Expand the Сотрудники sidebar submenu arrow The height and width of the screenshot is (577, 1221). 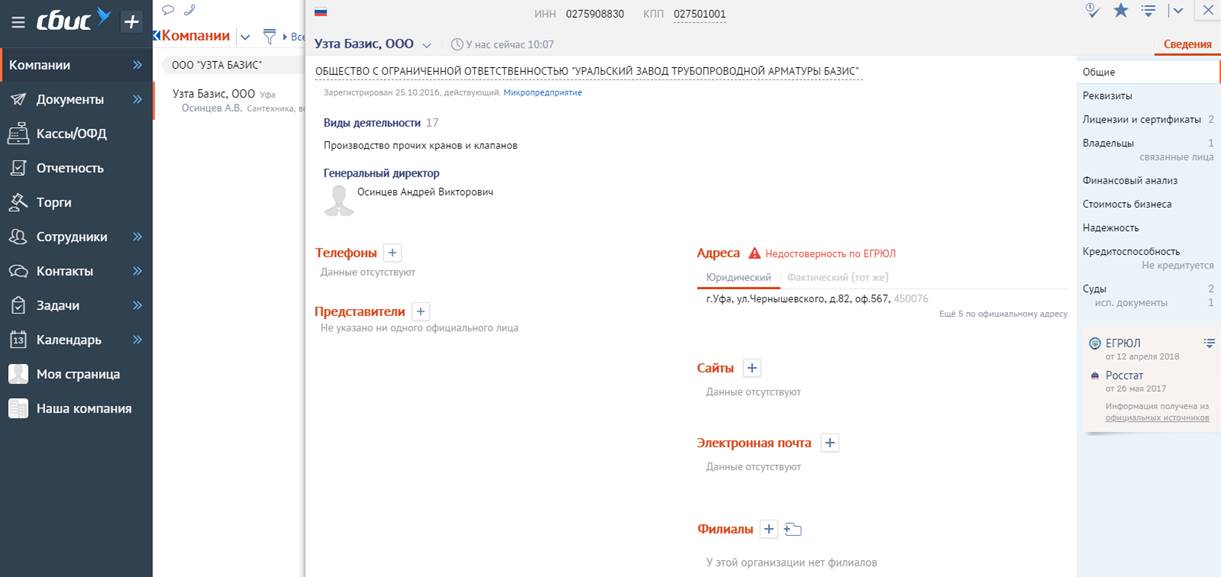[x=137, y=237]
